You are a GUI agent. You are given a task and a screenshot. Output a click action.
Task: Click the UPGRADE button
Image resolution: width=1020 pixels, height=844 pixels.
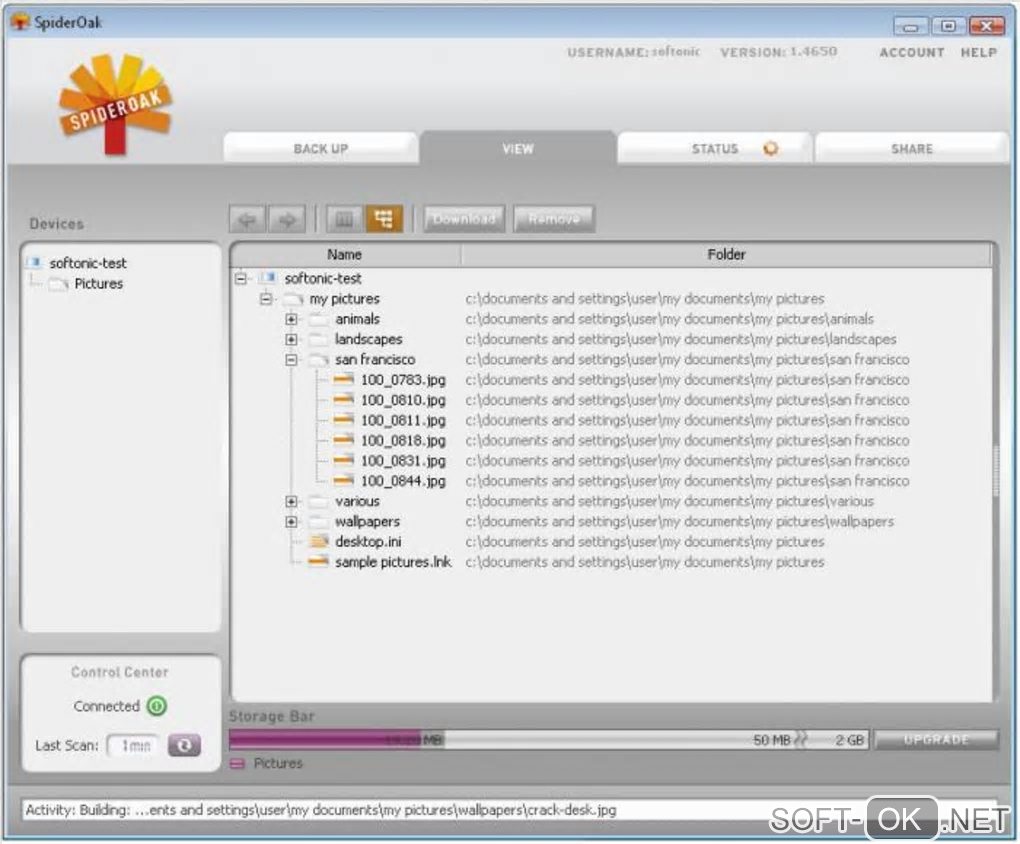click(936, 740)
